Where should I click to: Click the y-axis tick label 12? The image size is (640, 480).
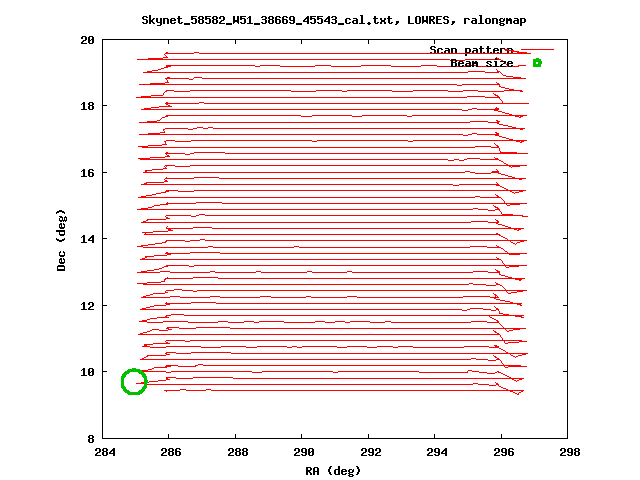coord(87,306)
